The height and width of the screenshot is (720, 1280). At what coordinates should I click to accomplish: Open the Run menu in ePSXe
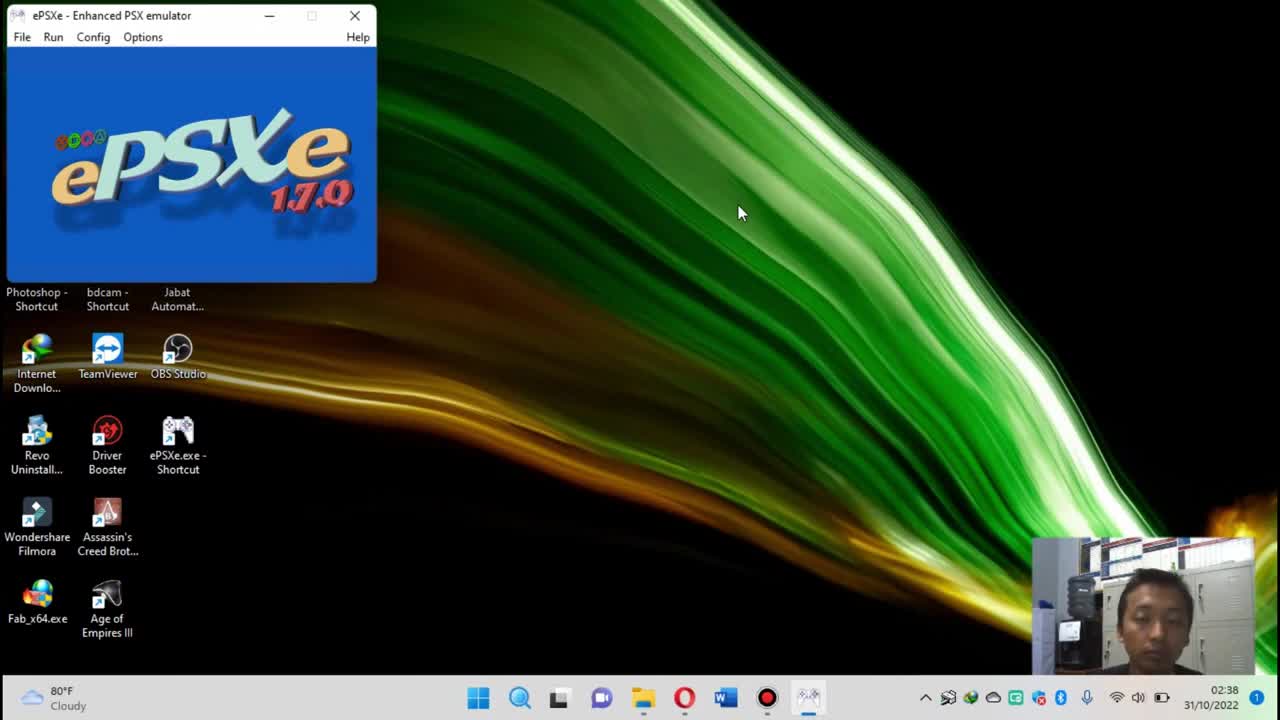tap(53, 37)
